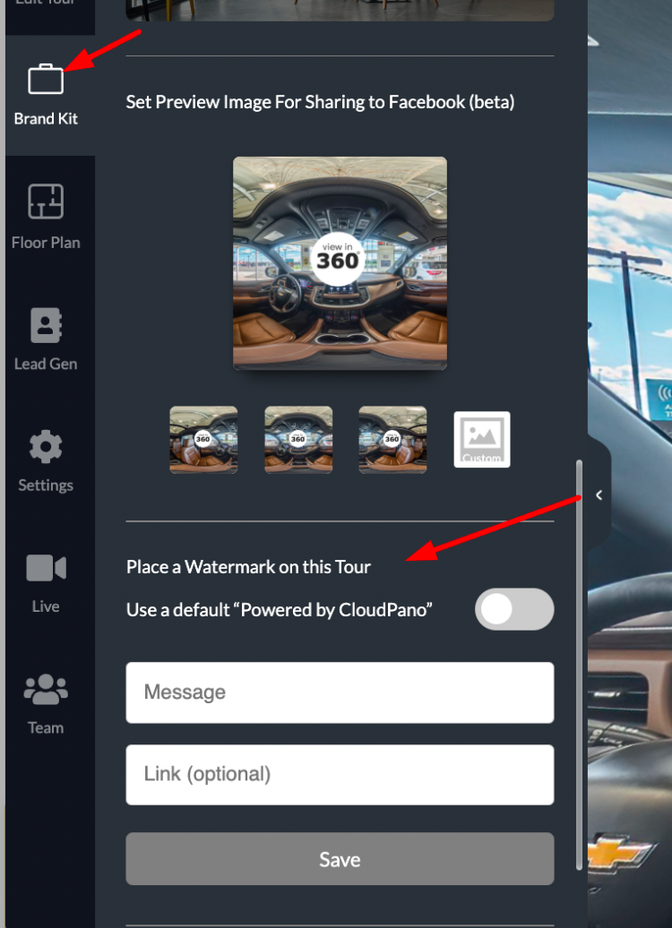Click the Link (optional) input field
Image resolution: width=672 pixels, height=928 pixels.
(340, 775)
